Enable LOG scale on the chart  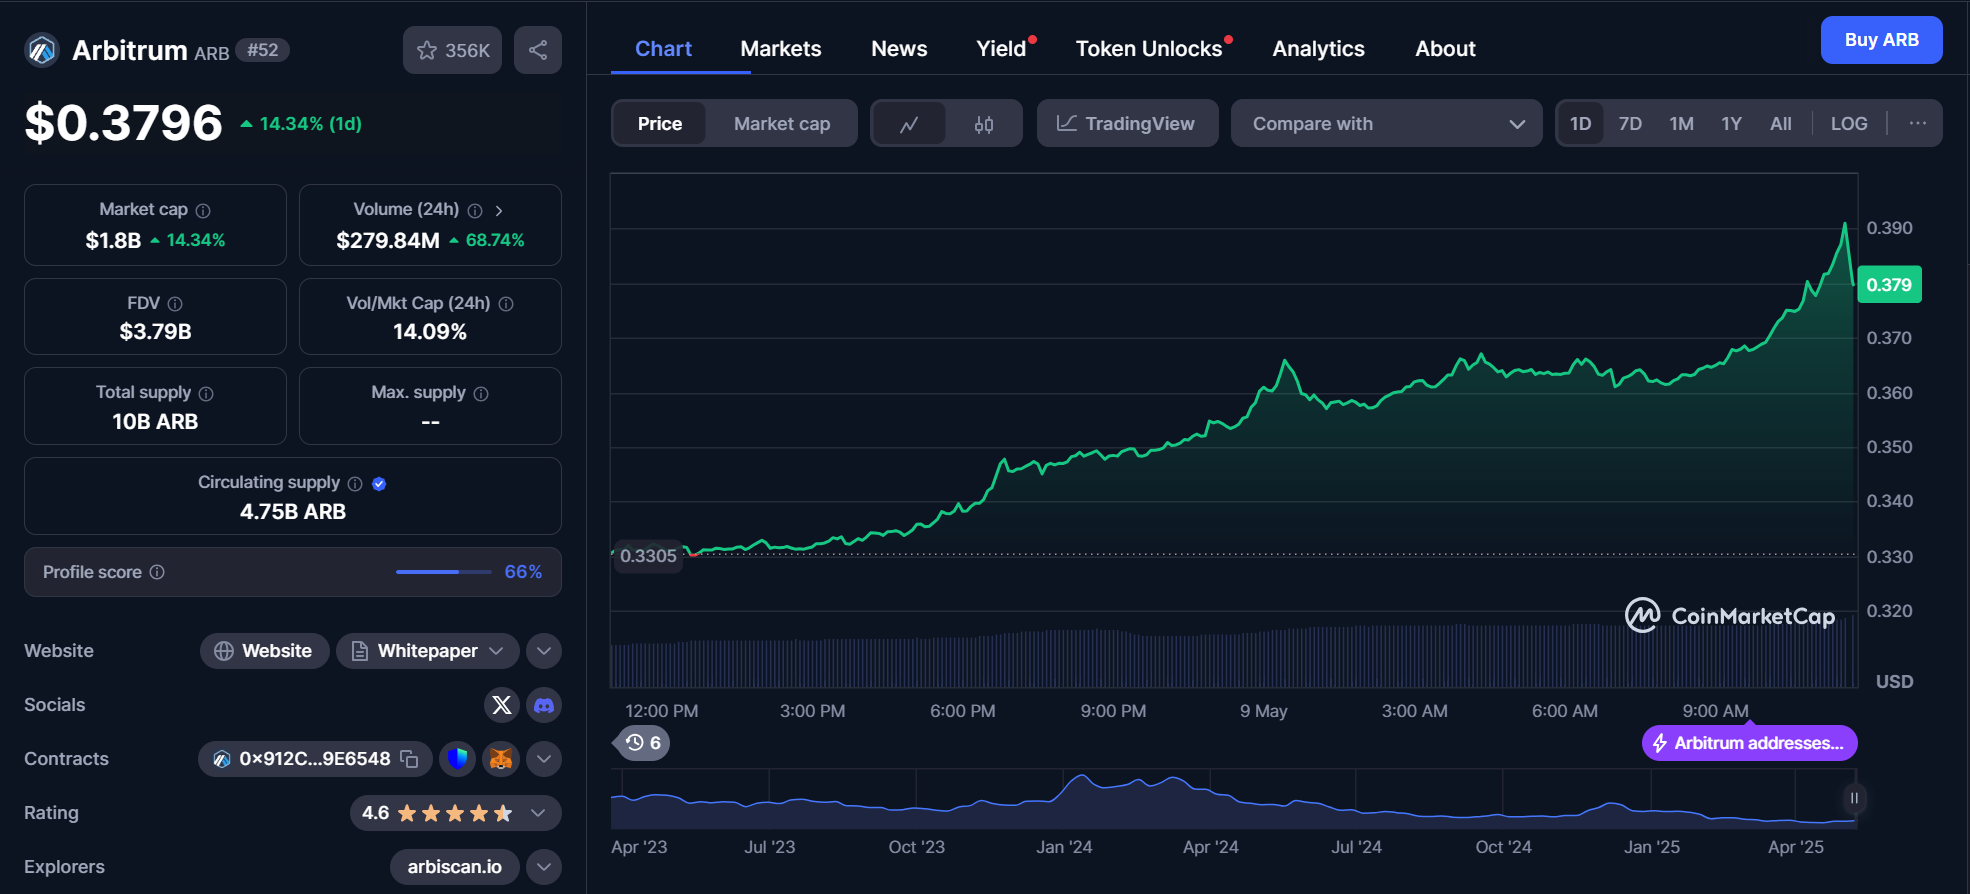coord(1848,124)
